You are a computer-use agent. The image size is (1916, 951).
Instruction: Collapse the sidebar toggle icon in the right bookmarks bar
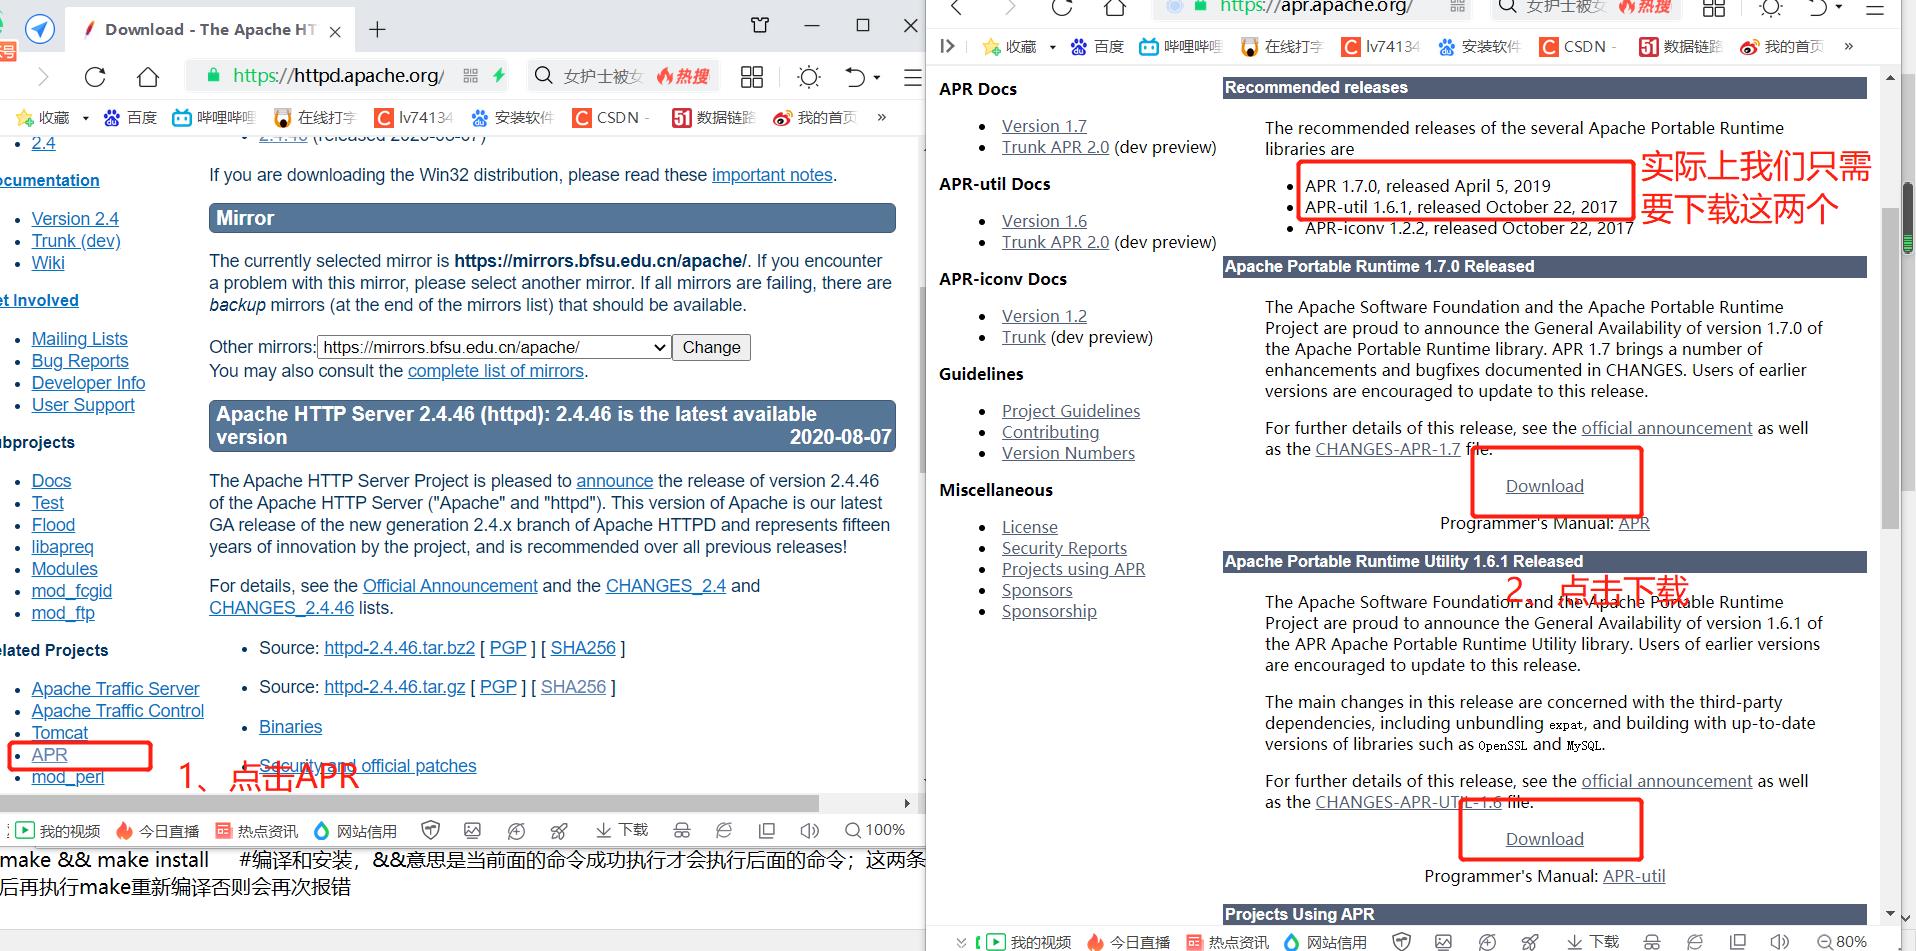pos(948,46)
